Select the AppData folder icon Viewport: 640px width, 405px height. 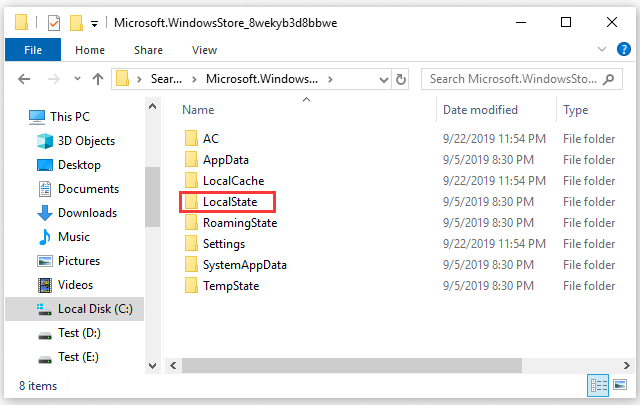point(191,160)
